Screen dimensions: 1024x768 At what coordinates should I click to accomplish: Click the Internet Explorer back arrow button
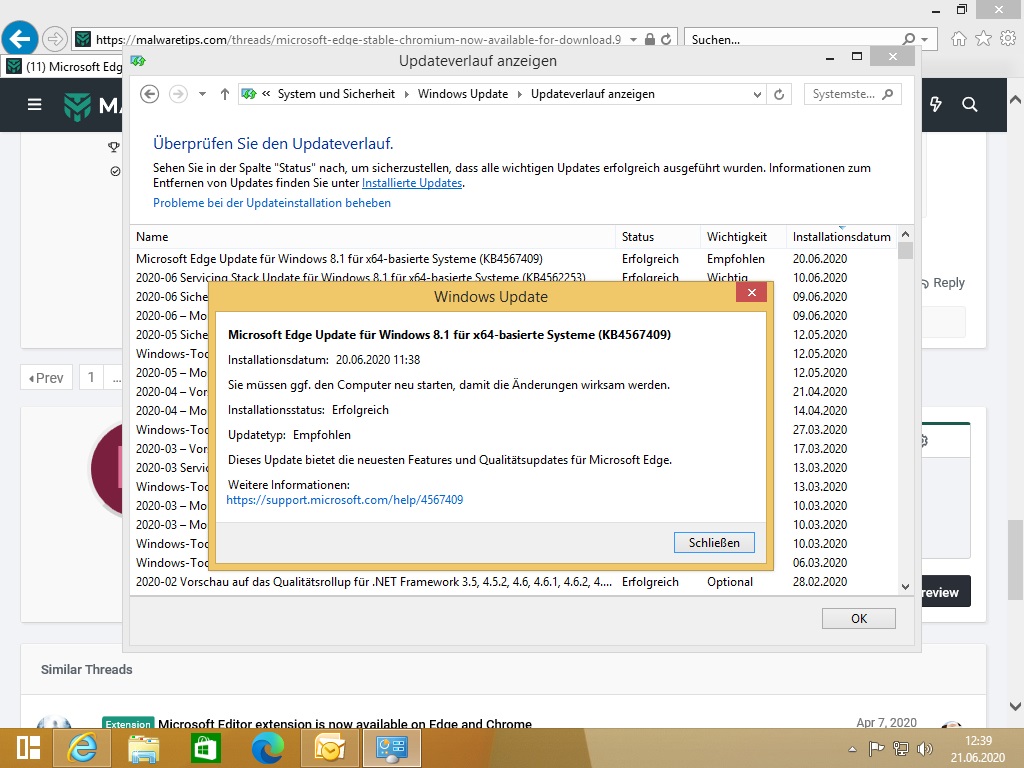(x=20, y=39)
